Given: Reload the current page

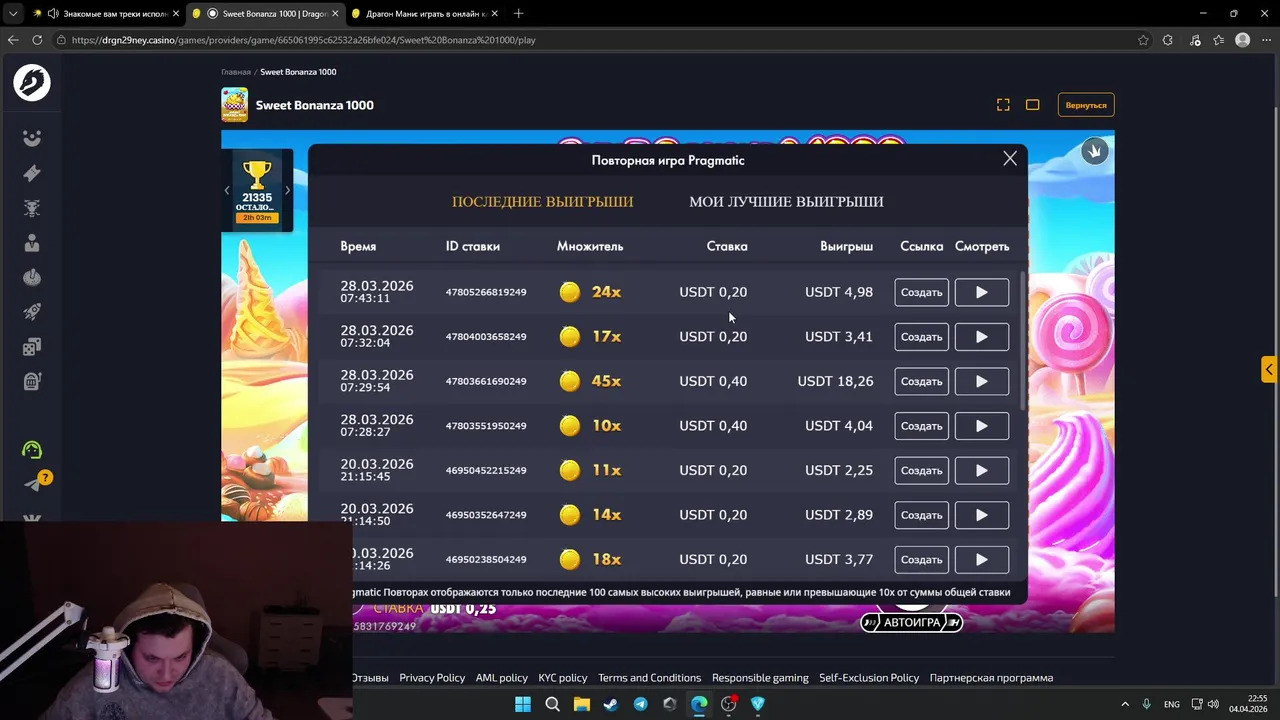Looking at the screenshot, I should coord(37,40).
